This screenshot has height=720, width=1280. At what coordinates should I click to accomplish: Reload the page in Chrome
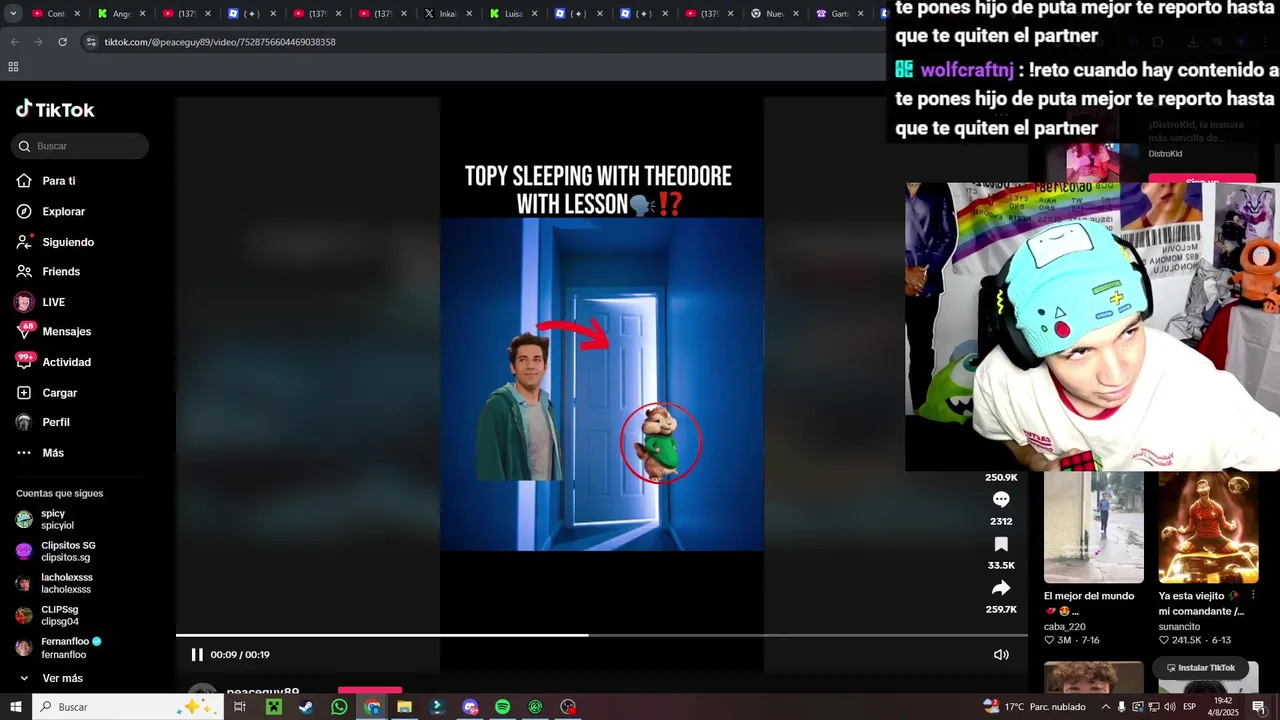click(x=62, y=42)
